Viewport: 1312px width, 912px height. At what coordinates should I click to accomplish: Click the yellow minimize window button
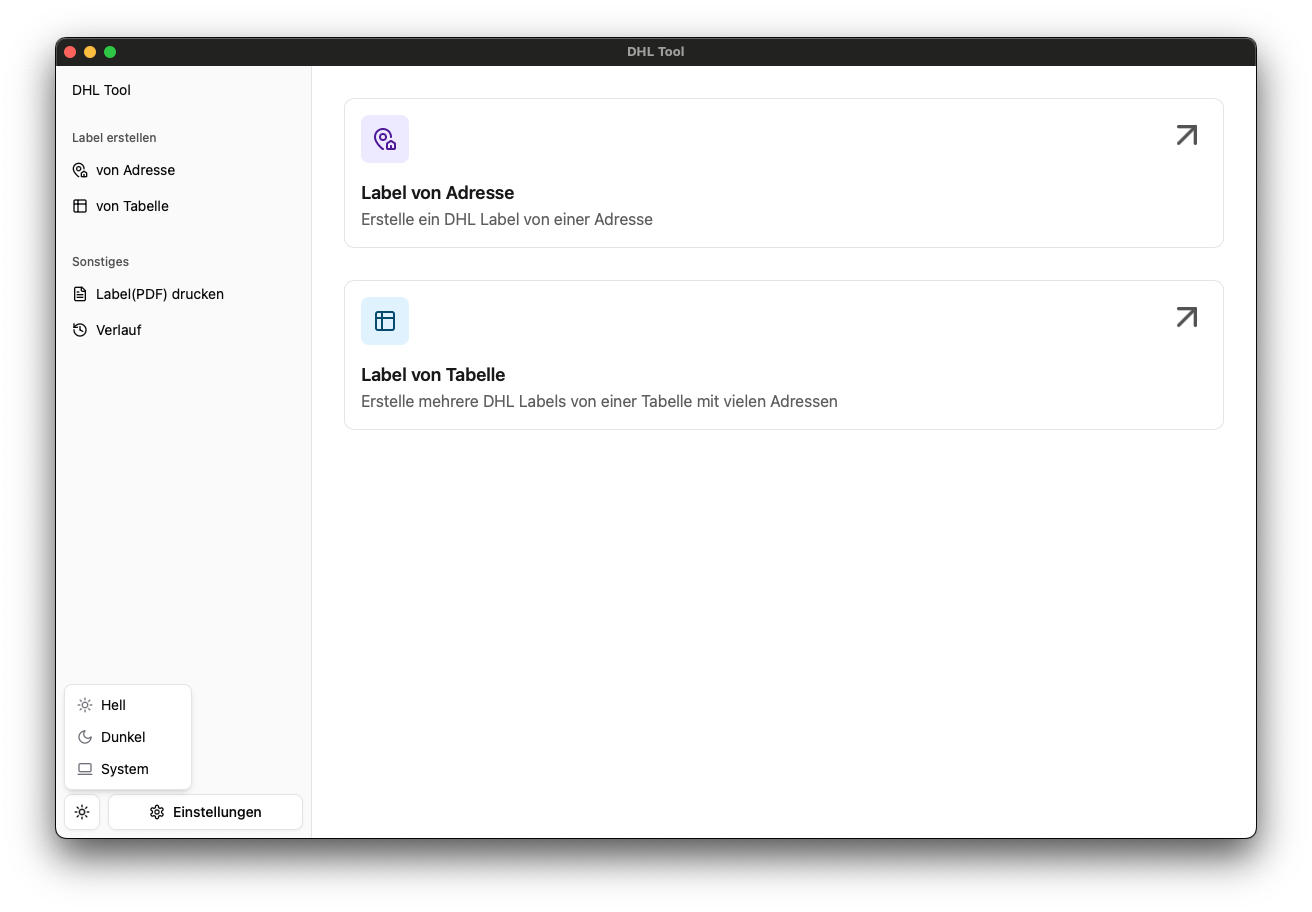coord(90,52)
